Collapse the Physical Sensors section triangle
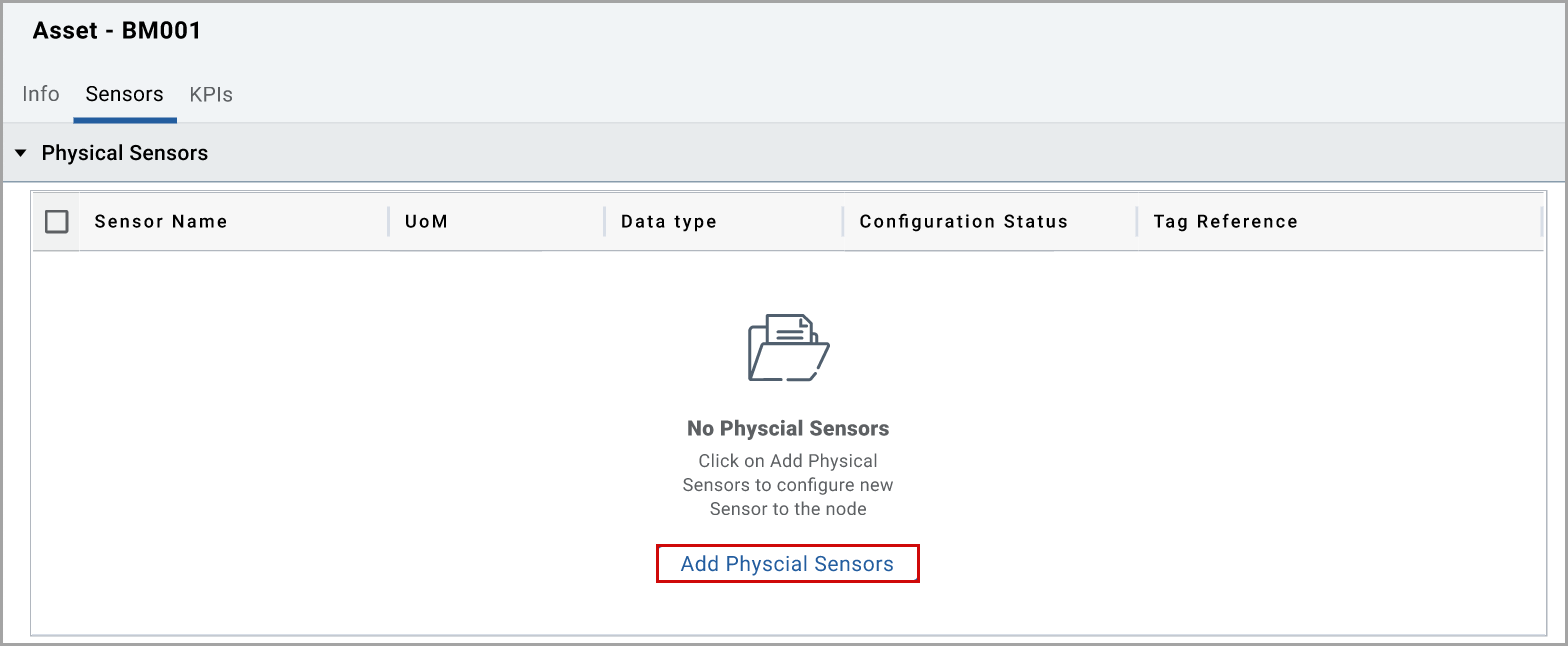The width and height of the screenshot is (1568, 646). [x=20, y=153]
